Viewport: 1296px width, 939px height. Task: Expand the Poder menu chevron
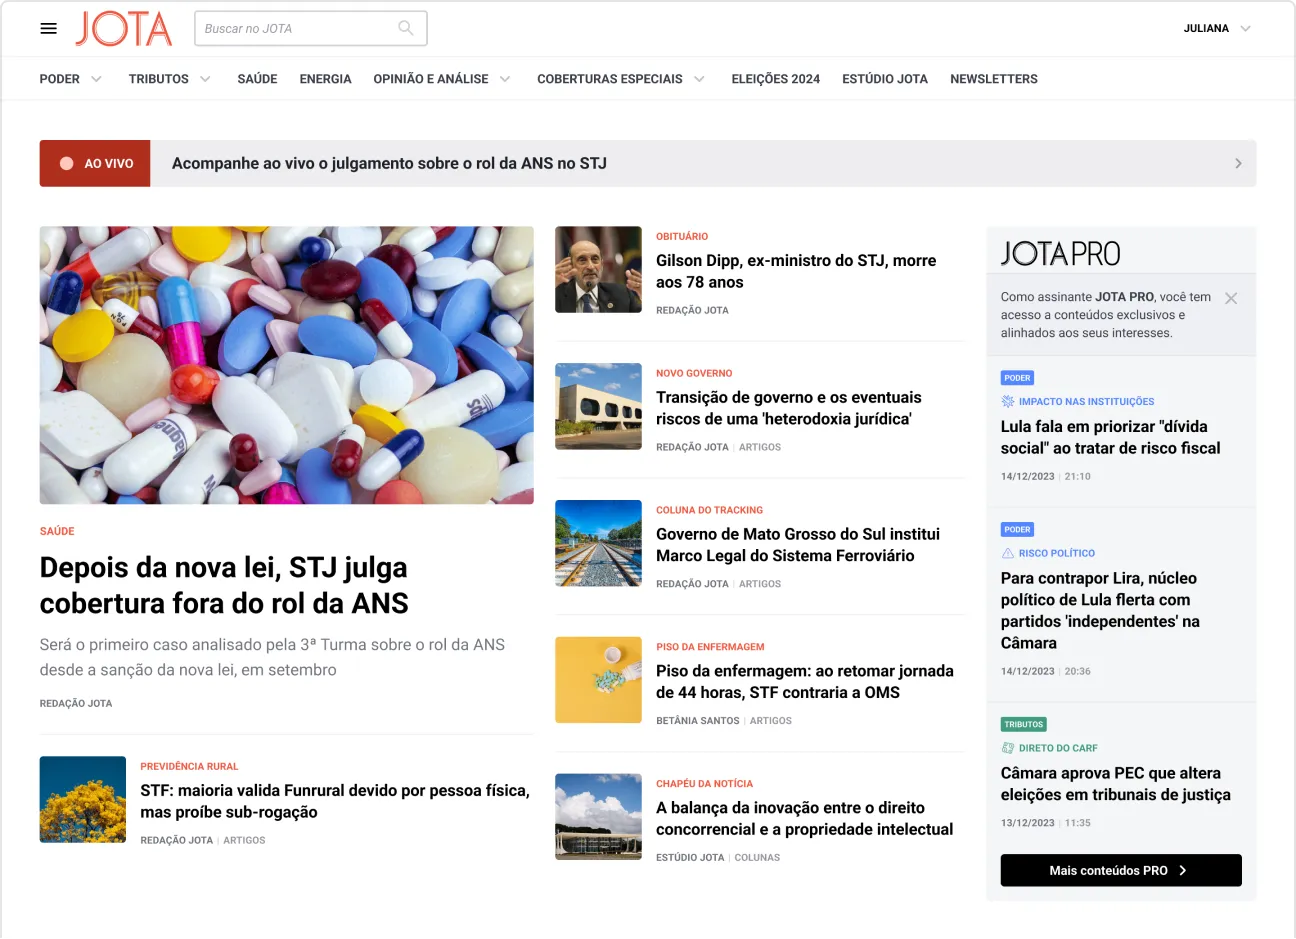[96, 79]
